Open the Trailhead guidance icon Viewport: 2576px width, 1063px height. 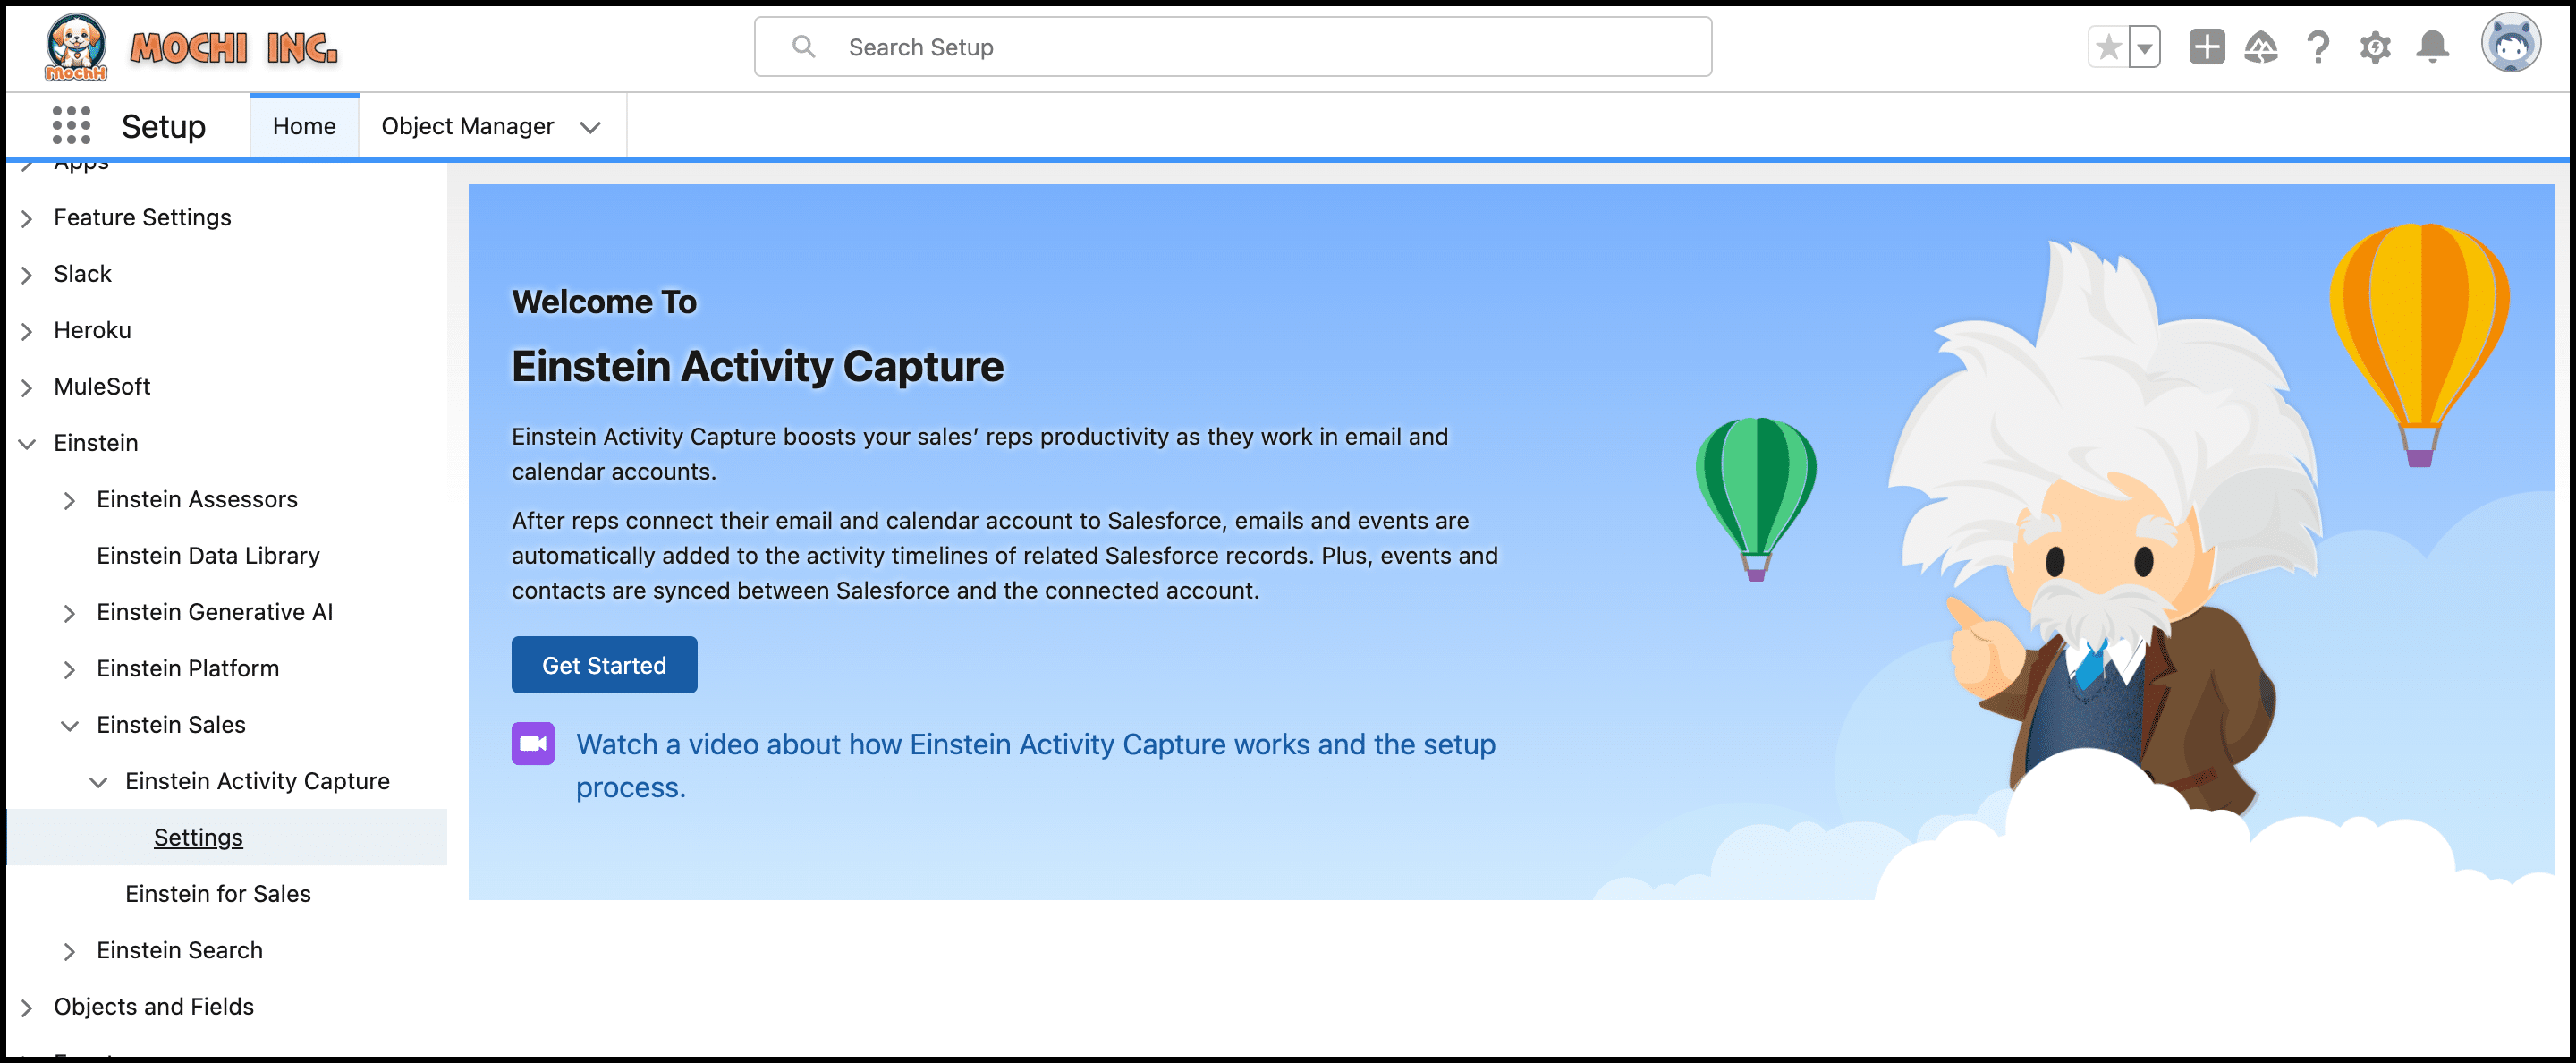tap(2261, 47)
